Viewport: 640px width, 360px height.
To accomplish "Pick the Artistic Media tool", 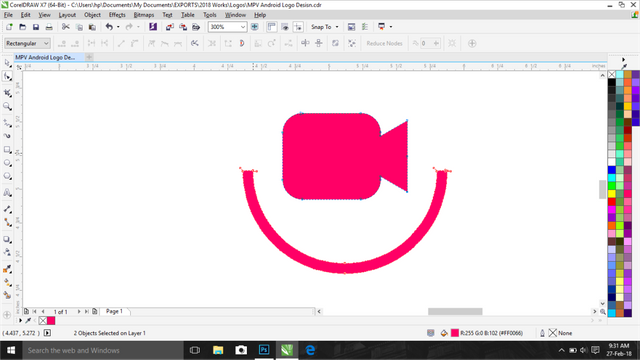I will [x=7, y=136].
